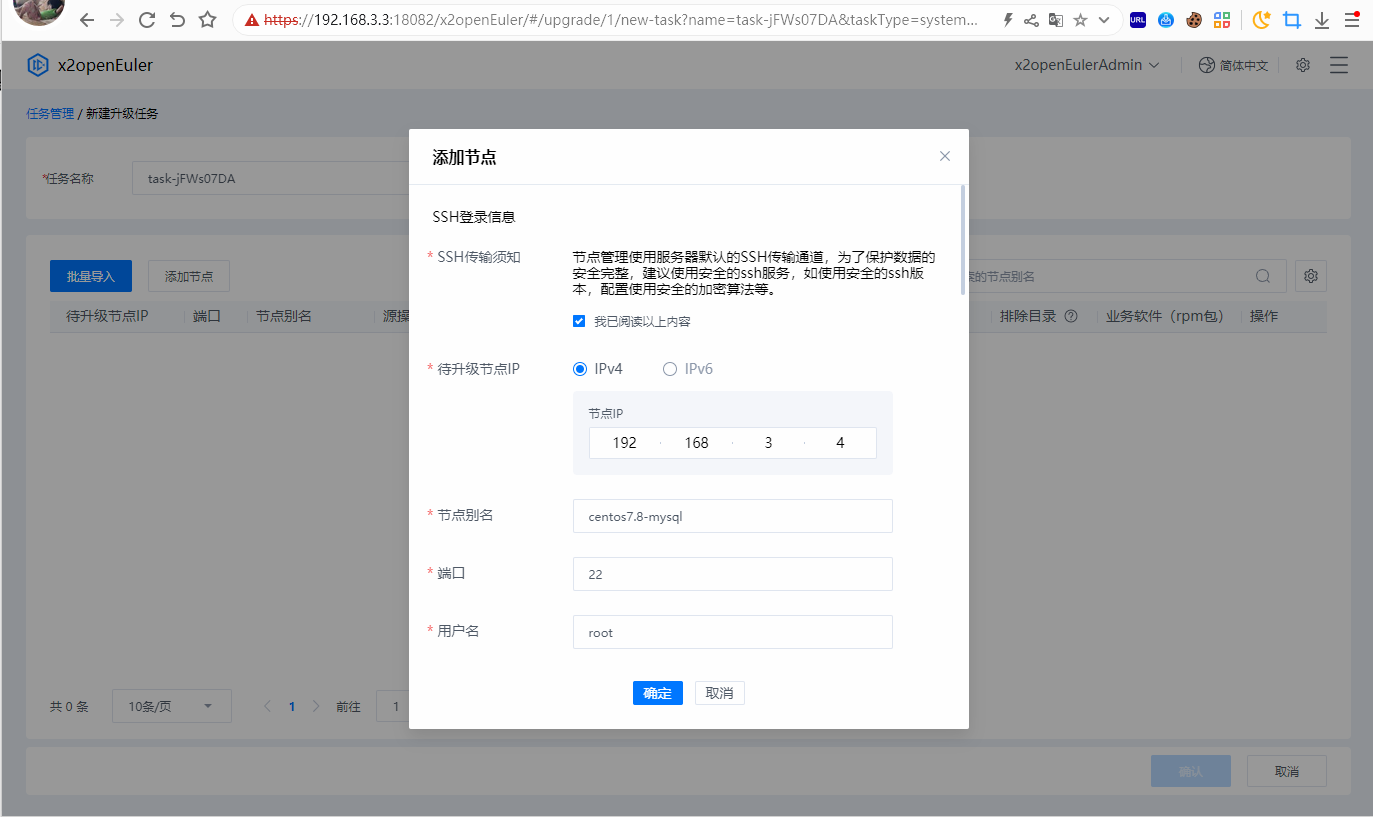The height and width of the screenshot is (817, 1373).
Task: Click the third IP octet field showing 3
Action: click(768, 443)
